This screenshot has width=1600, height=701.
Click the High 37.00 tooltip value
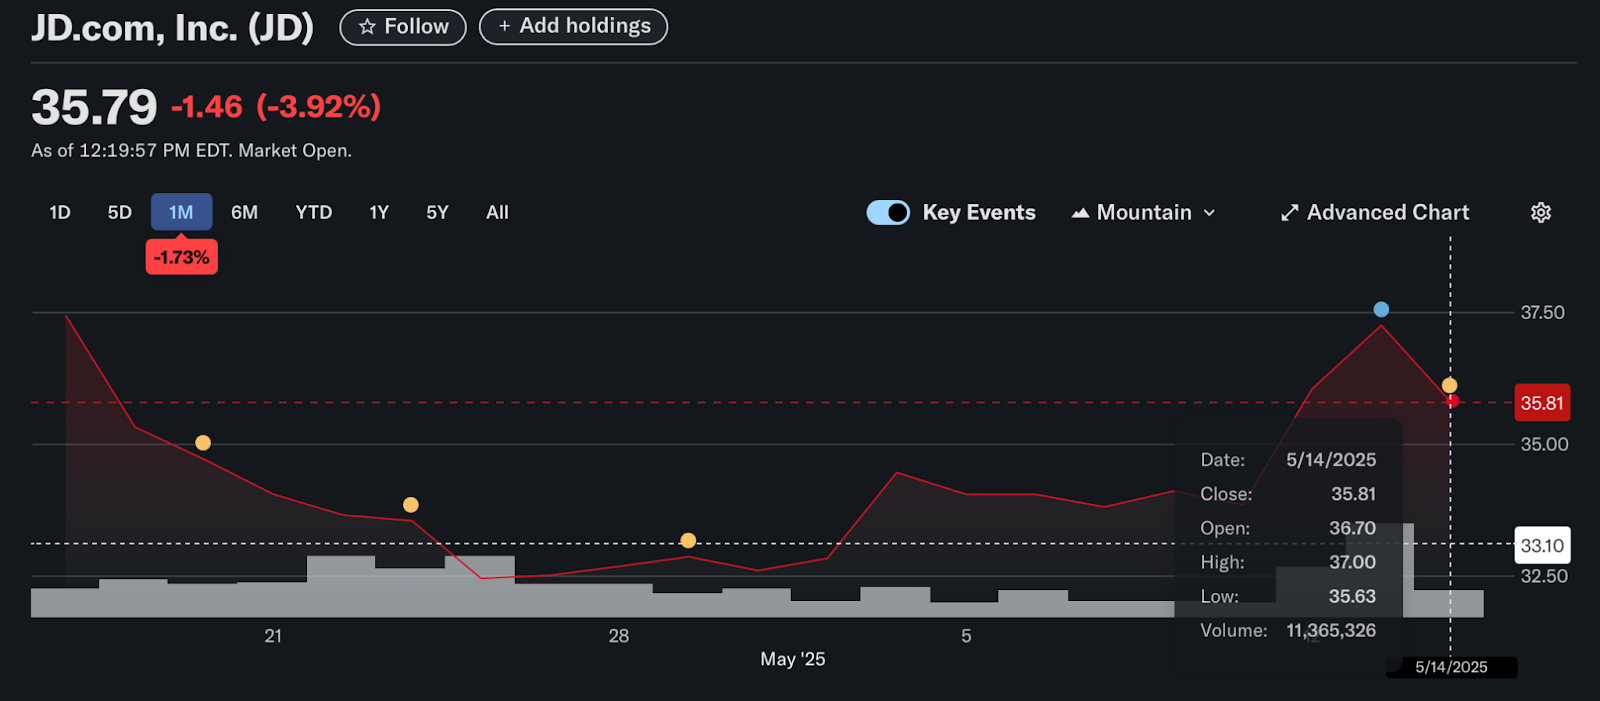1353,562
